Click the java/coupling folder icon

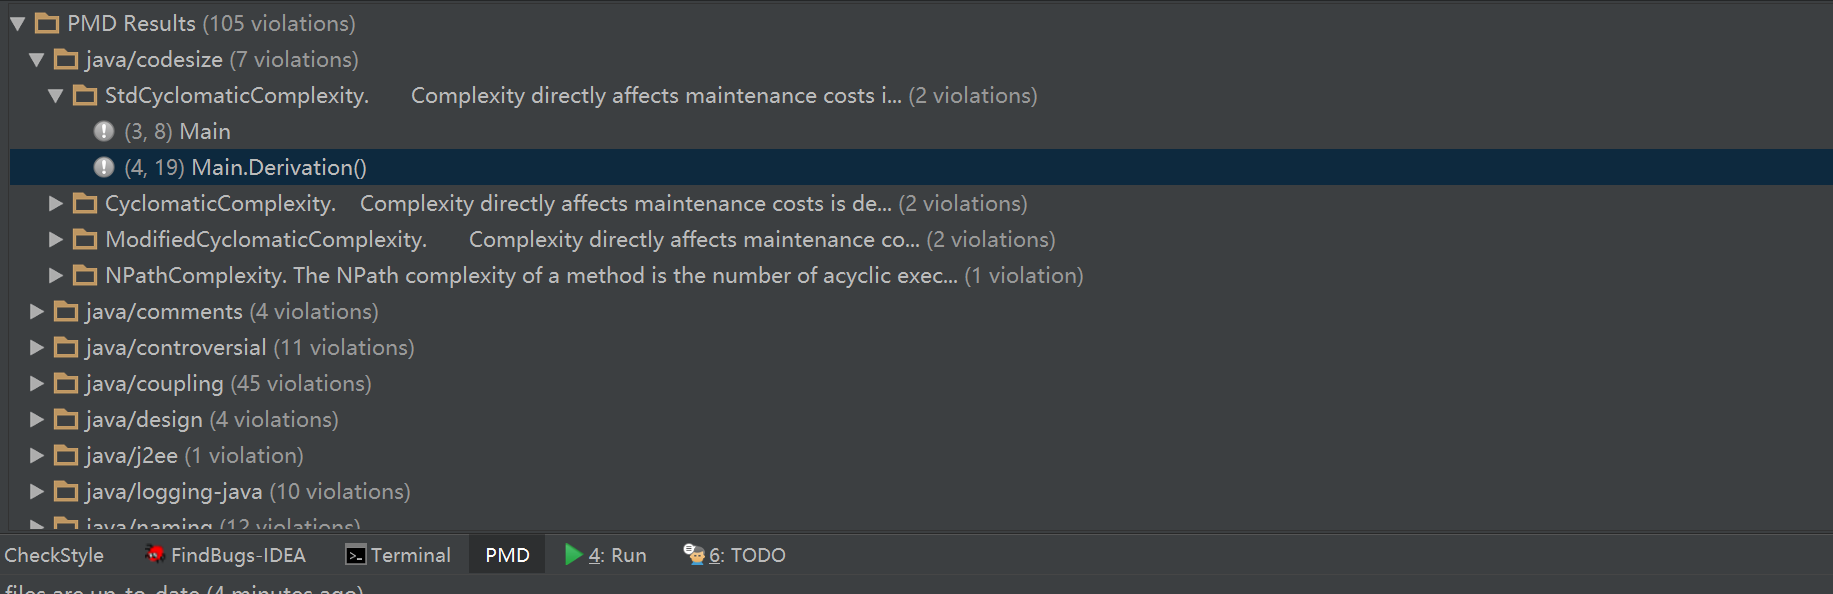(x=66, y=383)
